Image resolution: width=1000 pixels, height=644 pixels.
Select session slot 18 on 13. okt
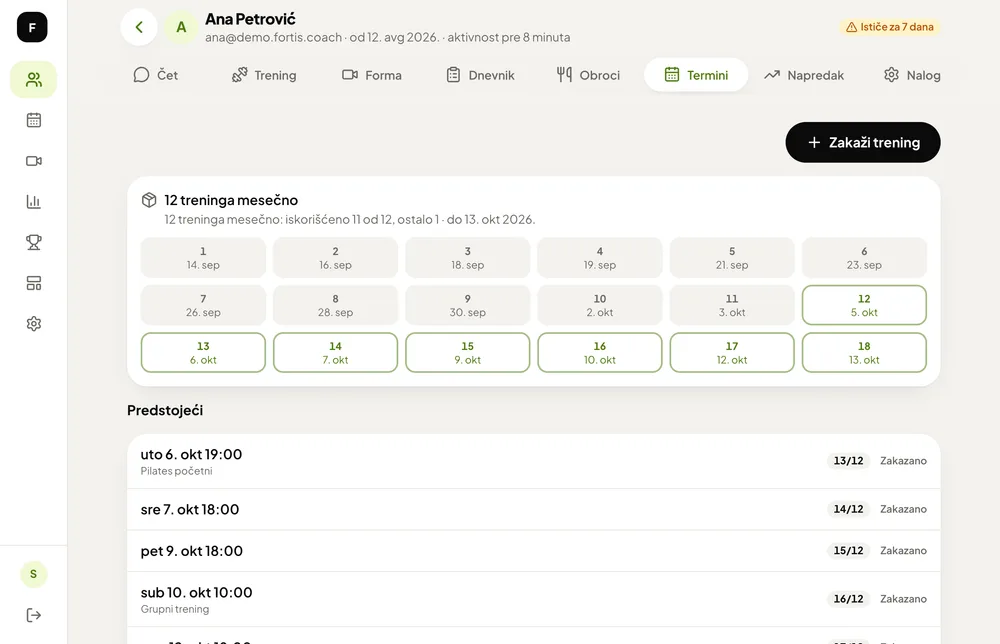click(x=864, y=353)
